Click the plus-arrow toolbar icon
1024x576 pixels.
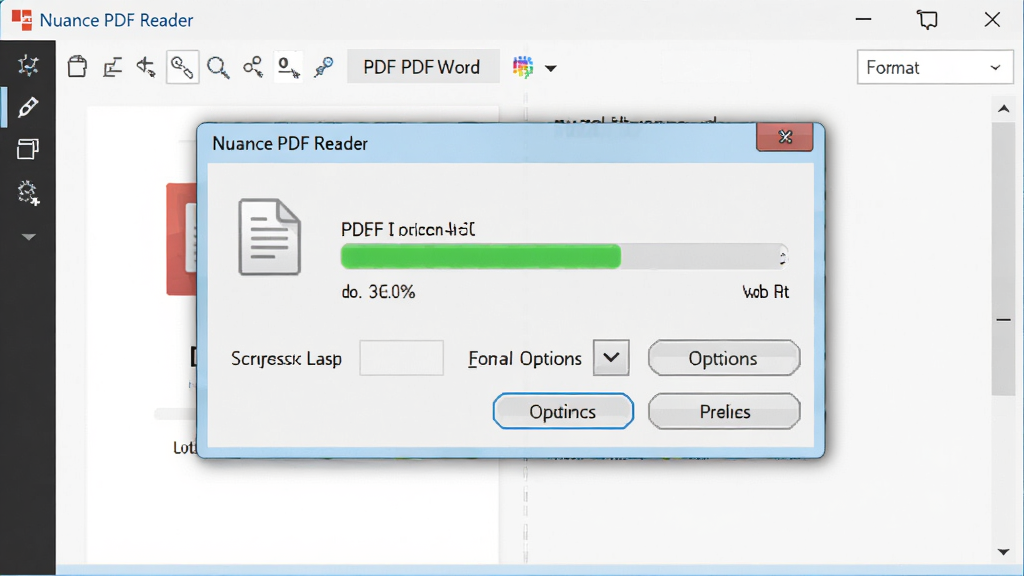click(x=146, y=67)
